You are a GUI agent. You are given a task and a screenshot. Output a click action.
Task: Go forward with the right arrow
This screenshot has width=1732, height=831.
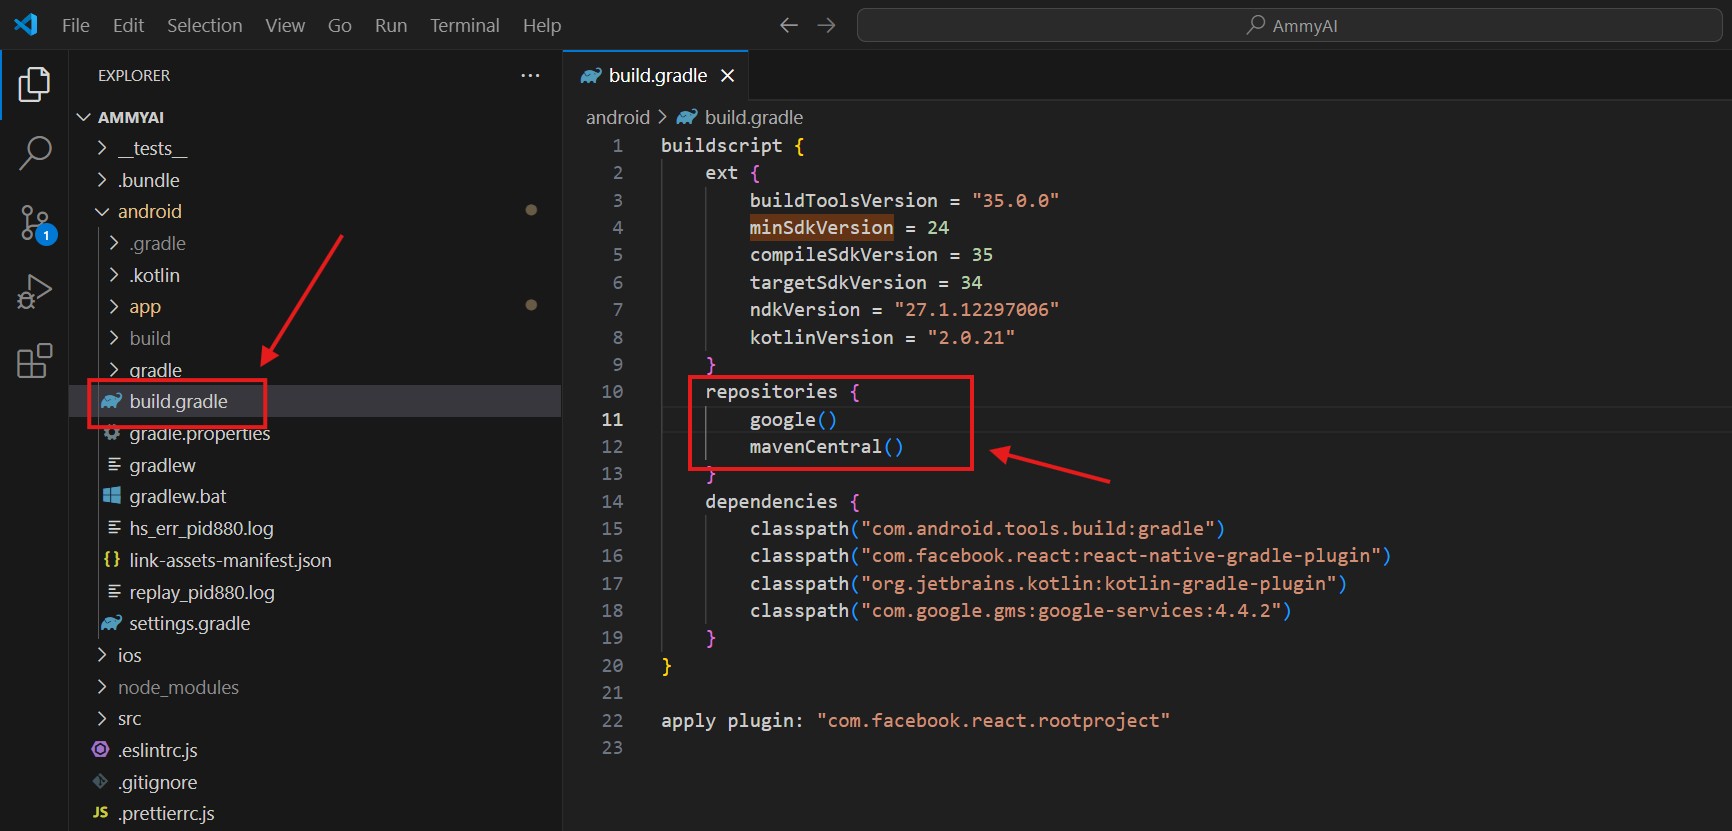pos(826,25)
